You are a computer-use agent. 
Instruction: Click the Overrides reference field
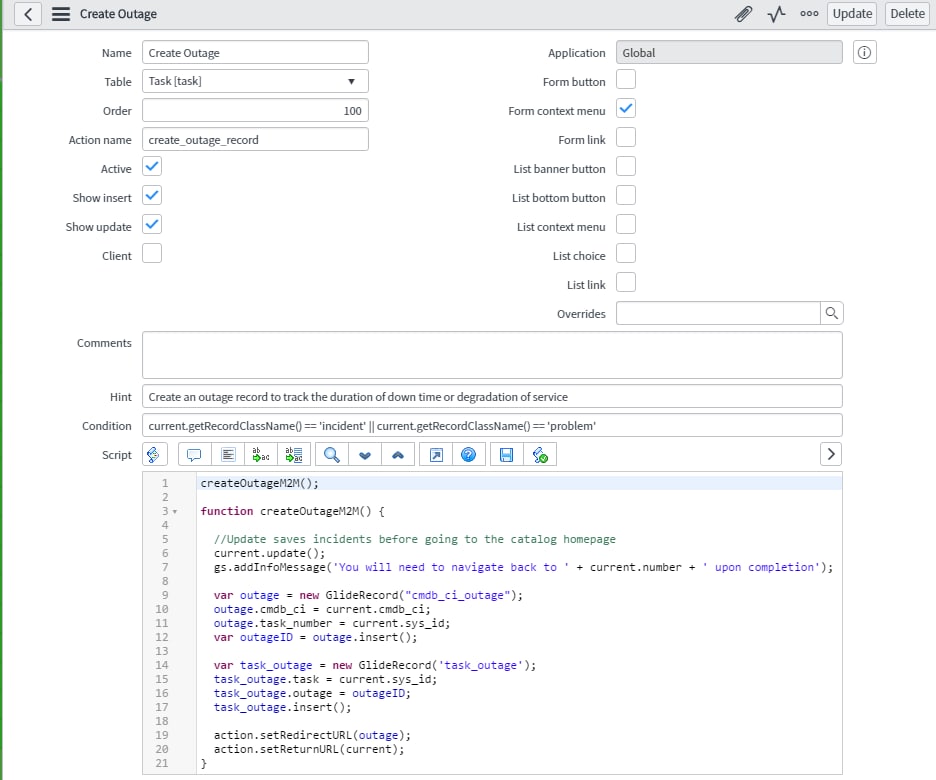(x=718, y=313)
